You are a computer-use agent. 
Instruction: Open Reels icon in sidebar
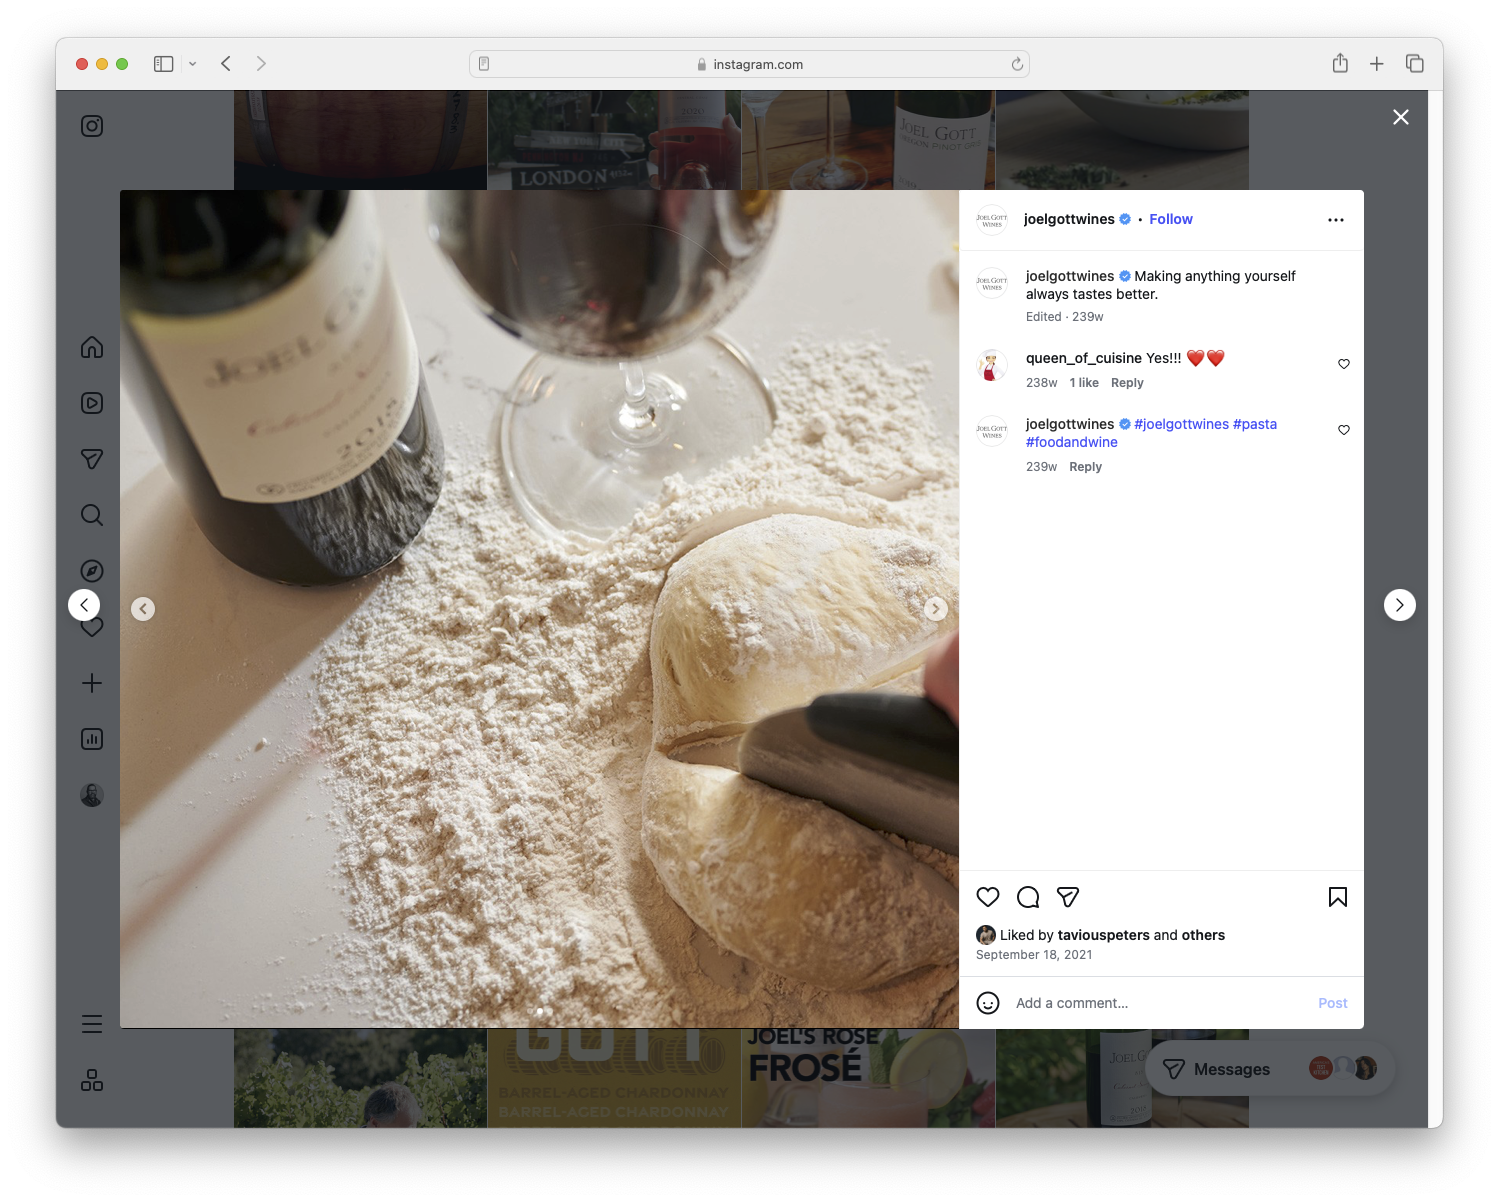pos(92,403)
